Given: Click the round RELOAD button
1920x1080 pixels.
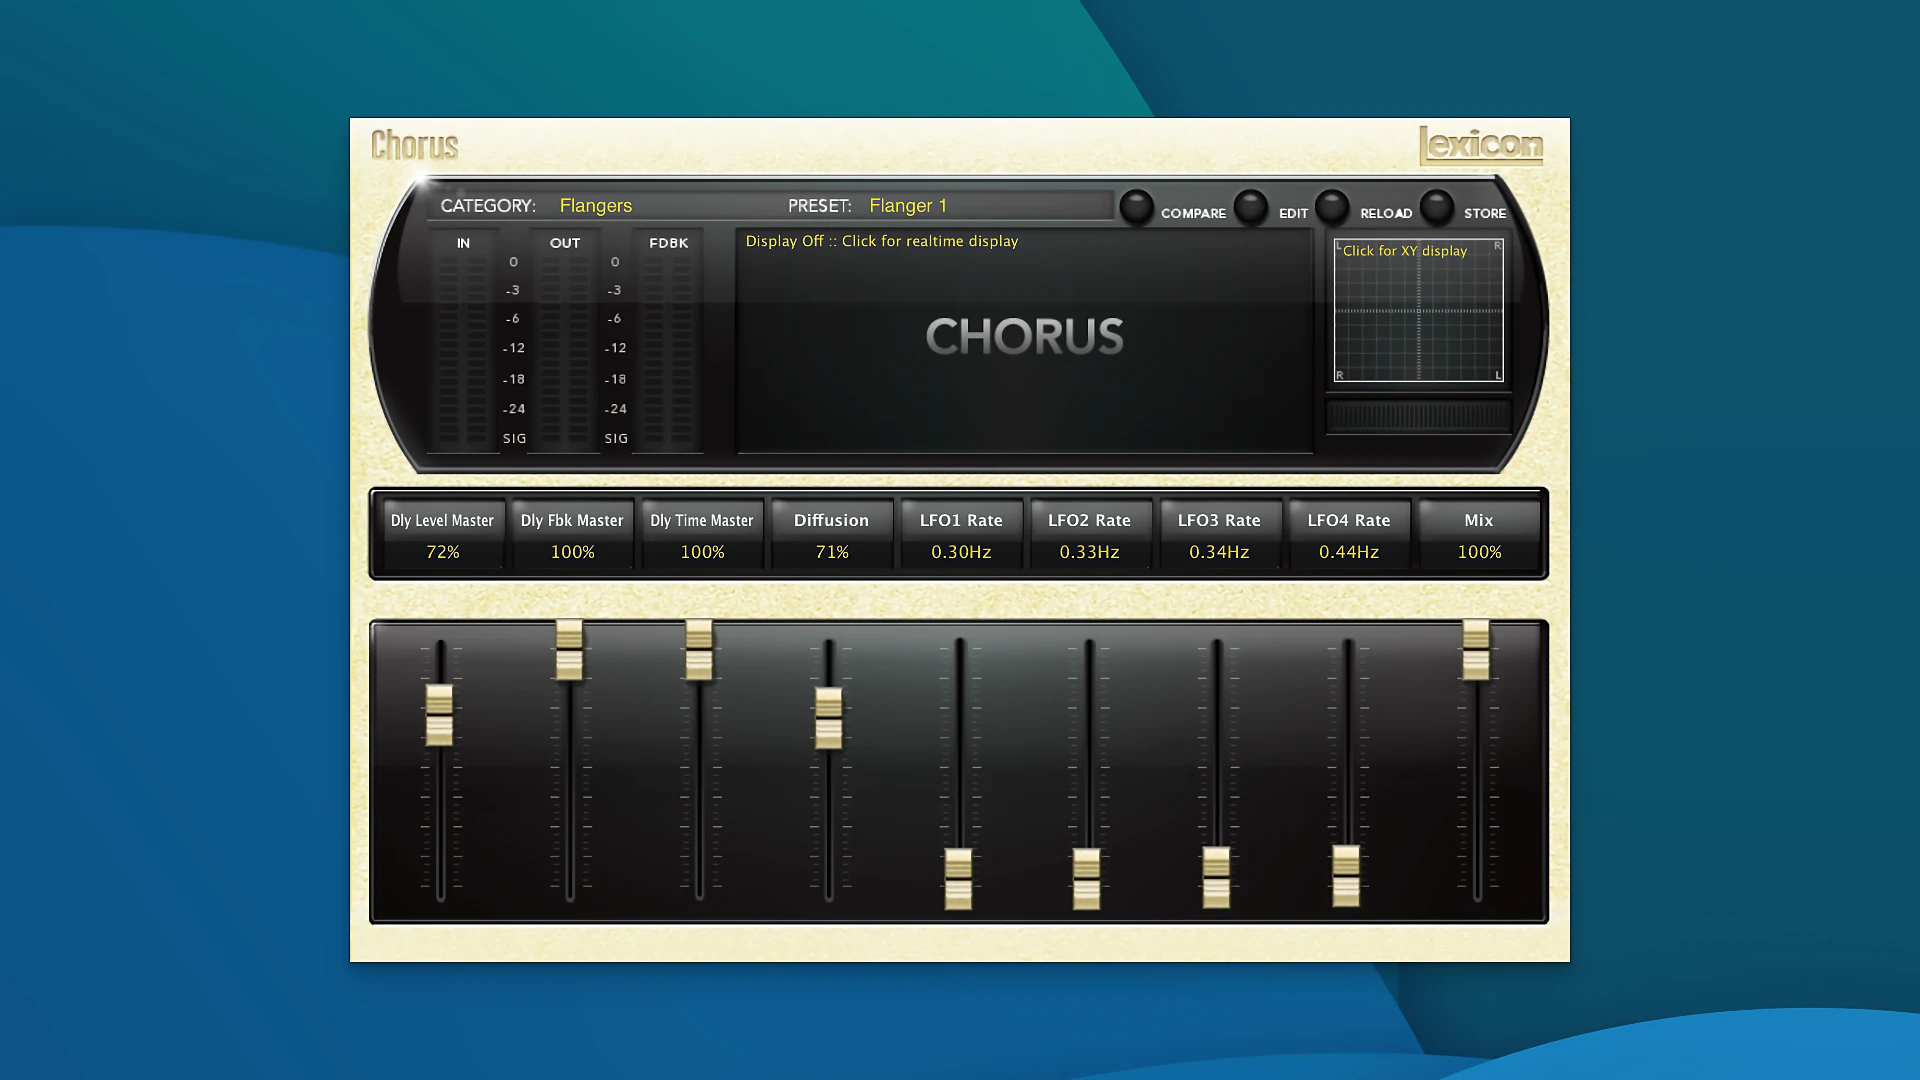Looking at the screenshot, I should tap(1332, 207).
